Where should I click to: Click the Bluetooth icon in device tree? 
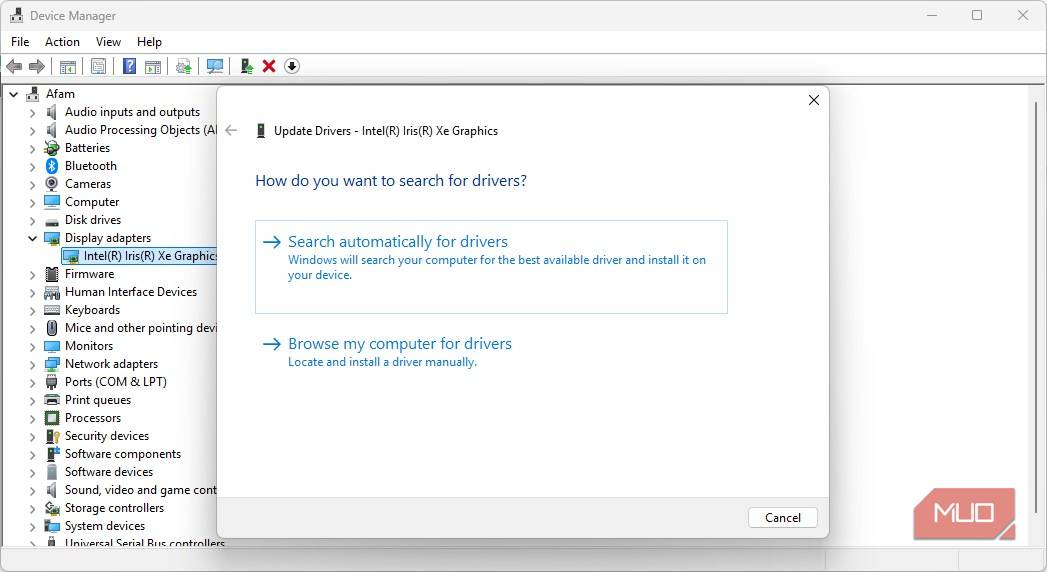[x=52, y=166]
